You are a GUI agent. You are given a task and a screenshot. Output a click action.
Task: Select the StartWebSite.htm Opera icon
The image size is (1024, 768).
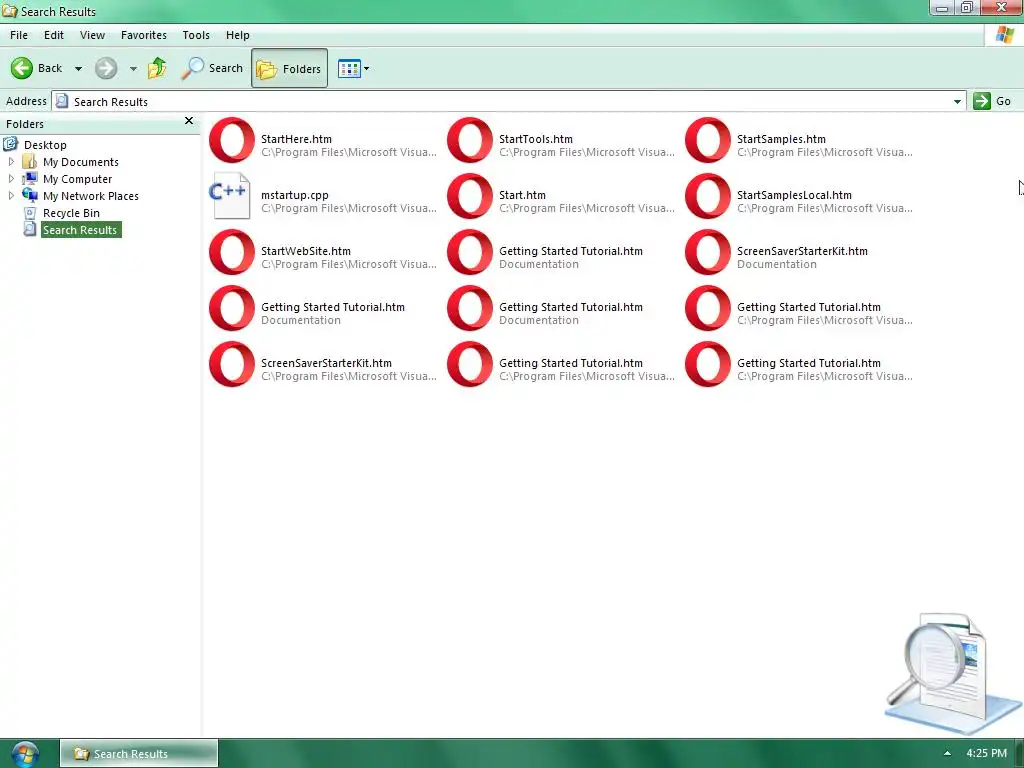coord(232,252)
